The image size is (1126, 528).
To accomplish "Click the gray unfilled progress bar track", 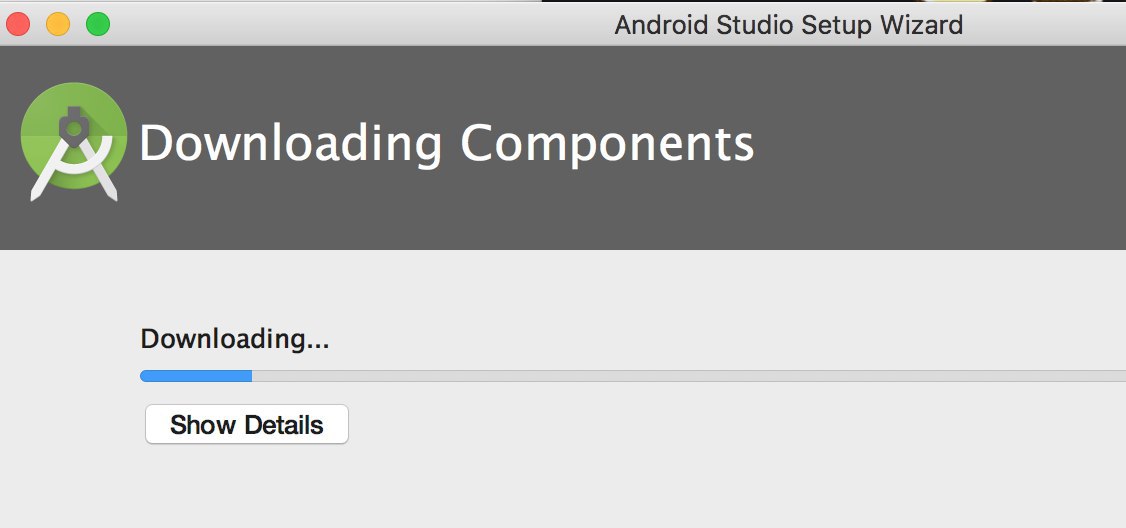I will point(680,376).
